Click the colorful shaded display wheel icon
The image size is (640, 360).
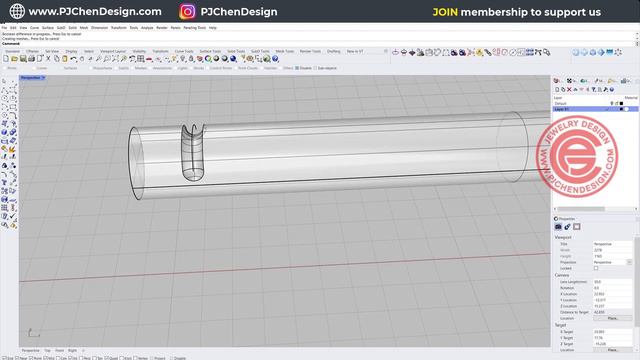pos(208,59)
